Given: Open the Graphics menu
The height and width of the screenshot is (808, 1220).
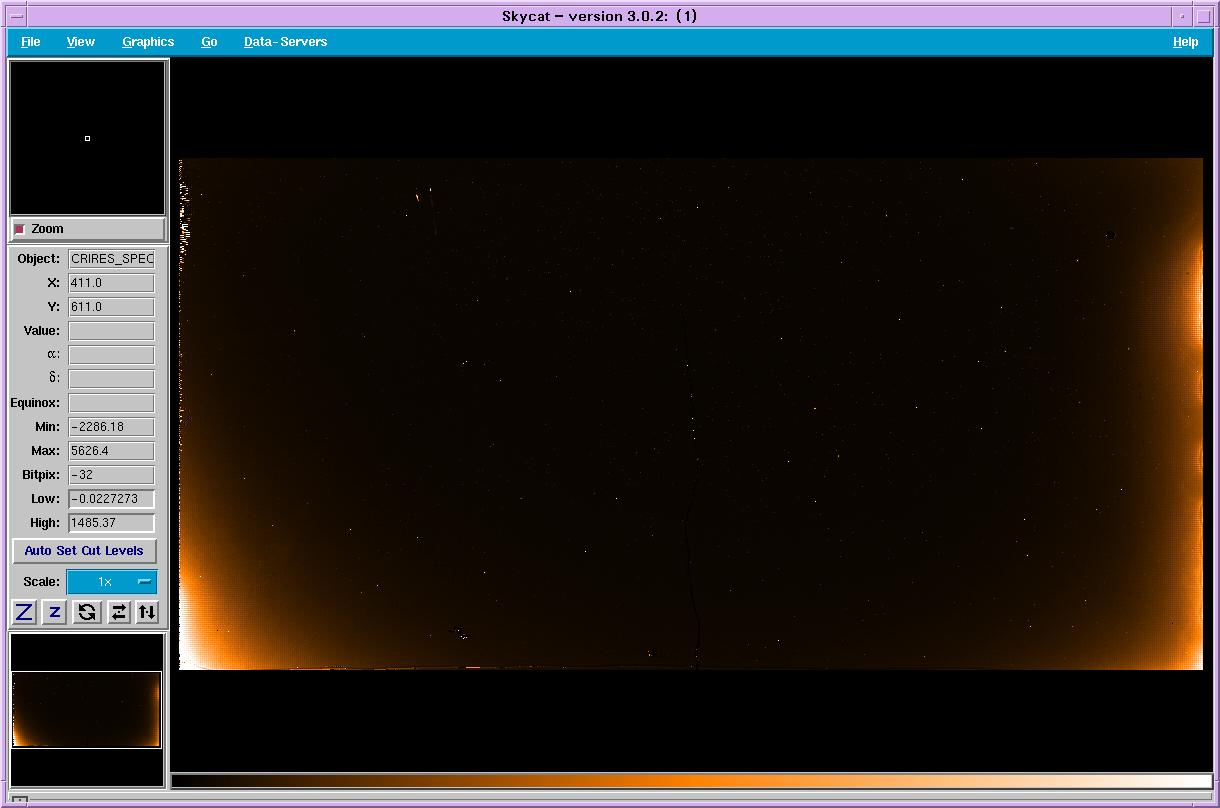Looking at the screenshot, I should click(148, 42).
